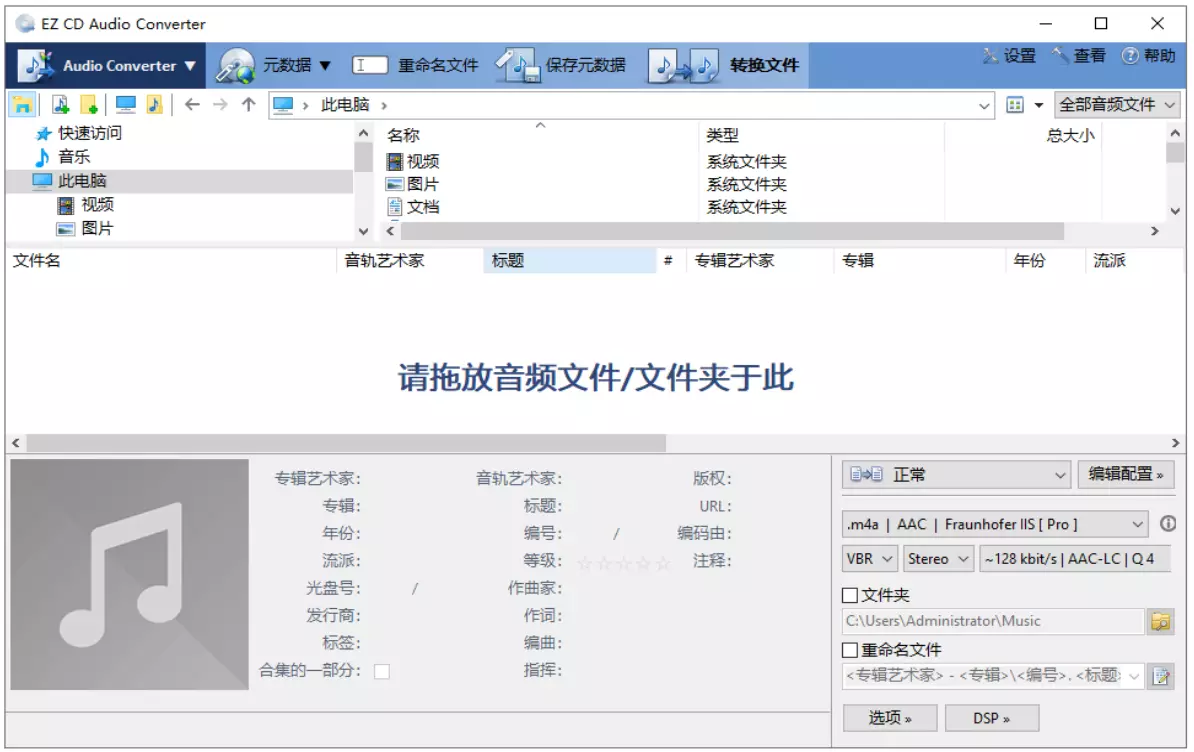
Task: Enable the 重命名文件 checkbox
Action: pos(850,650)
